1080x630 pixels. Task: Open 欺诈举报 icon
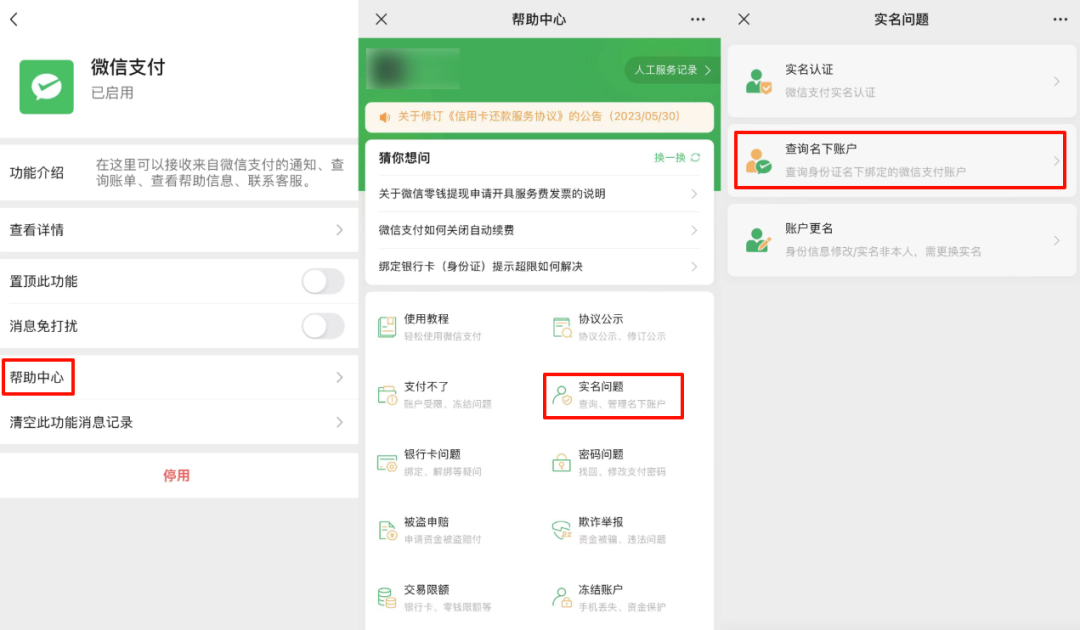[x=562, y=530]
